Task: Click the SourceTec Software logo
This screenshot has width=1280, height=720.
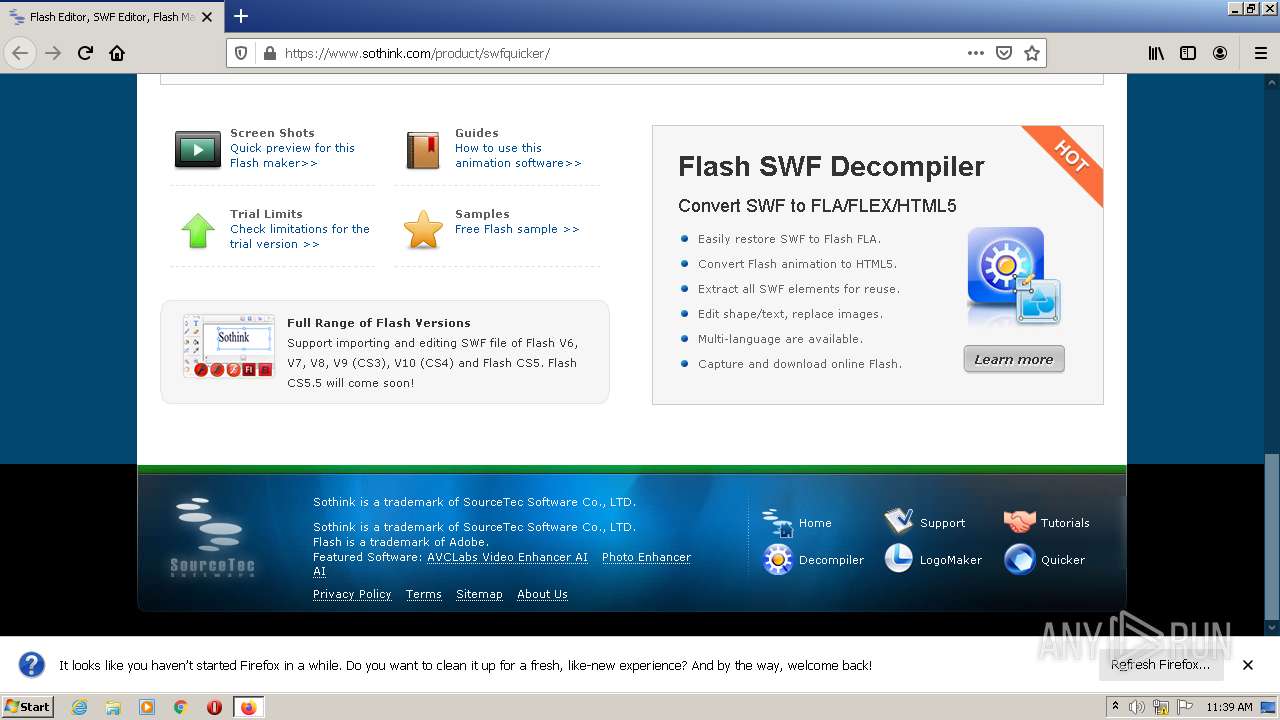Action: 212,537
